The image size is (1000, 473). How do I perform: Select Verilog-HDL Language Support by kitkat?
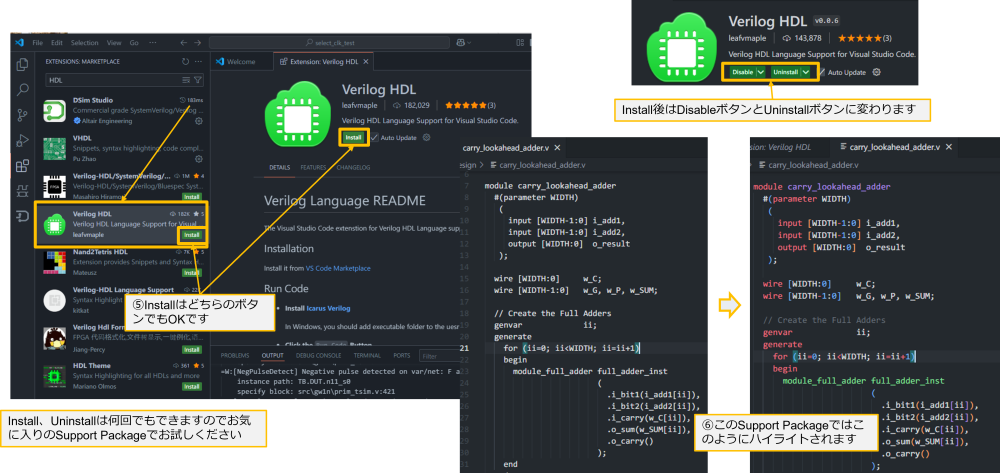pyautogui.click(x=124, y=300)
